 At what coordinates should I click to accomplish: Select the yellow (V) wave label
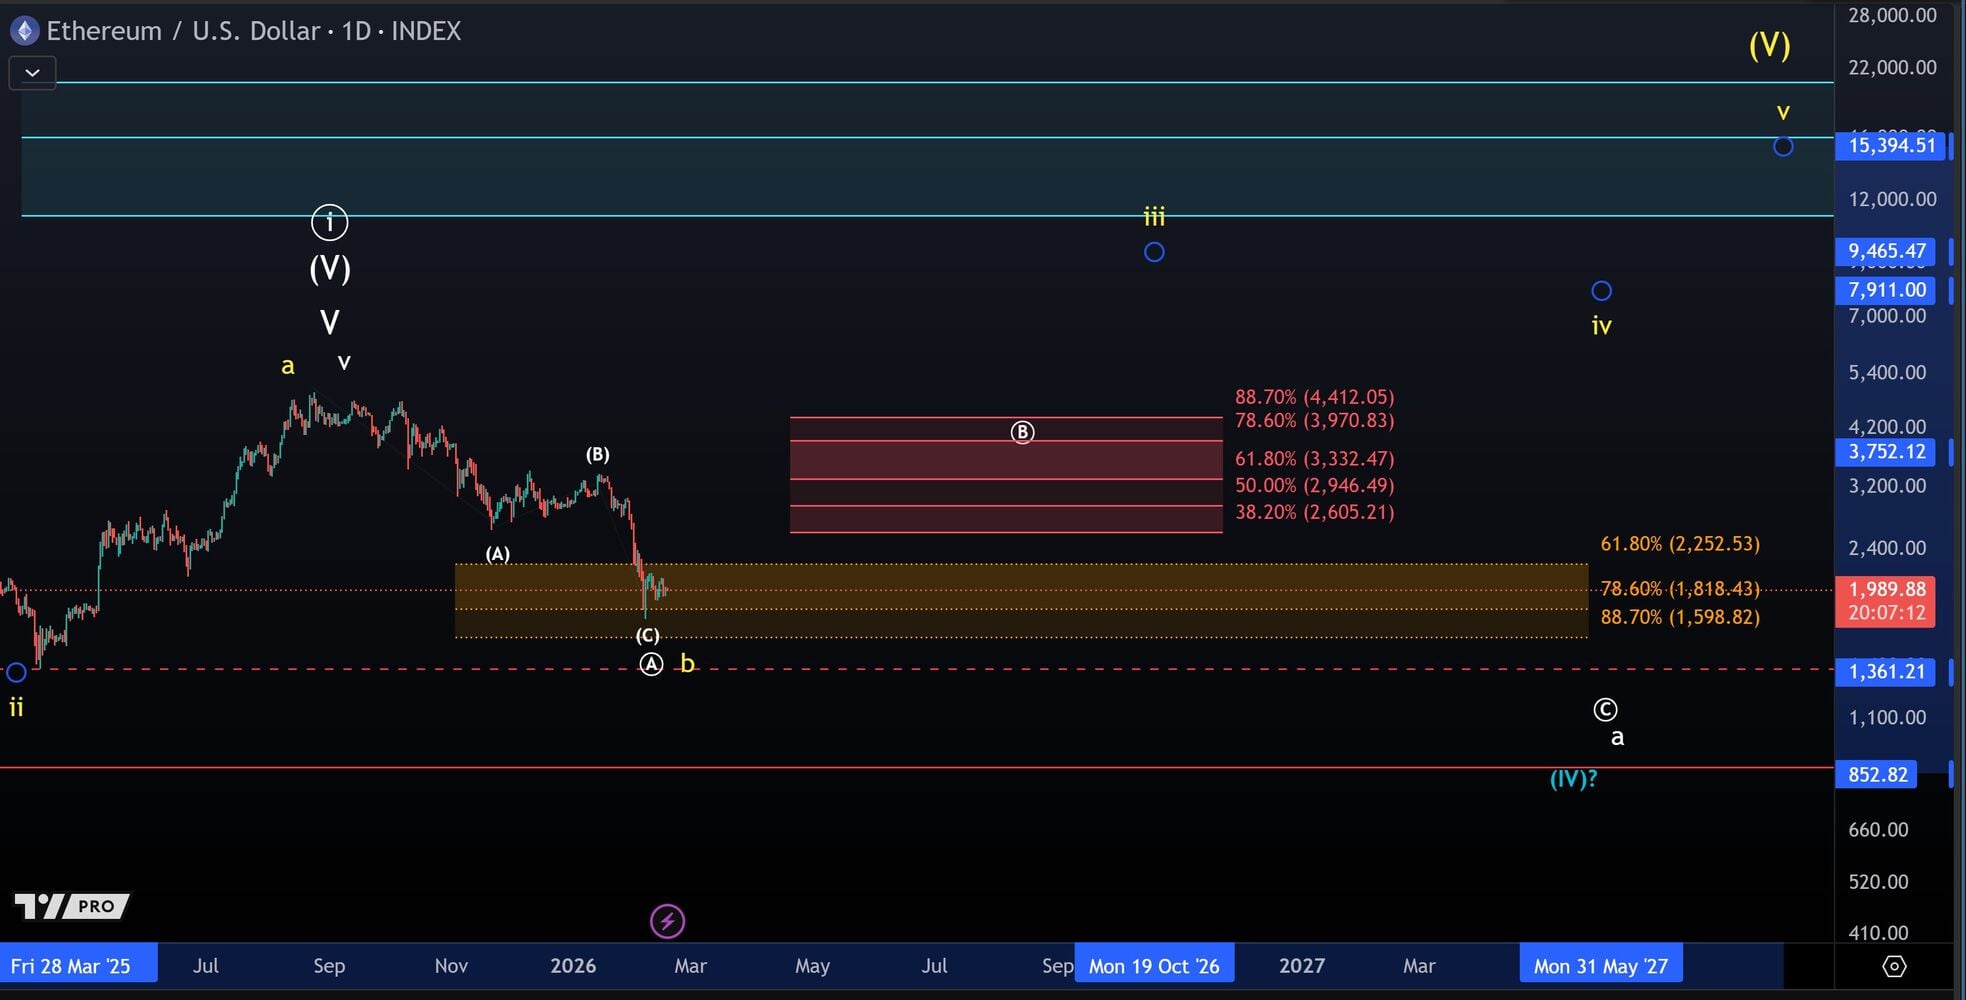pyautogui.click(x=1770, y=45)
